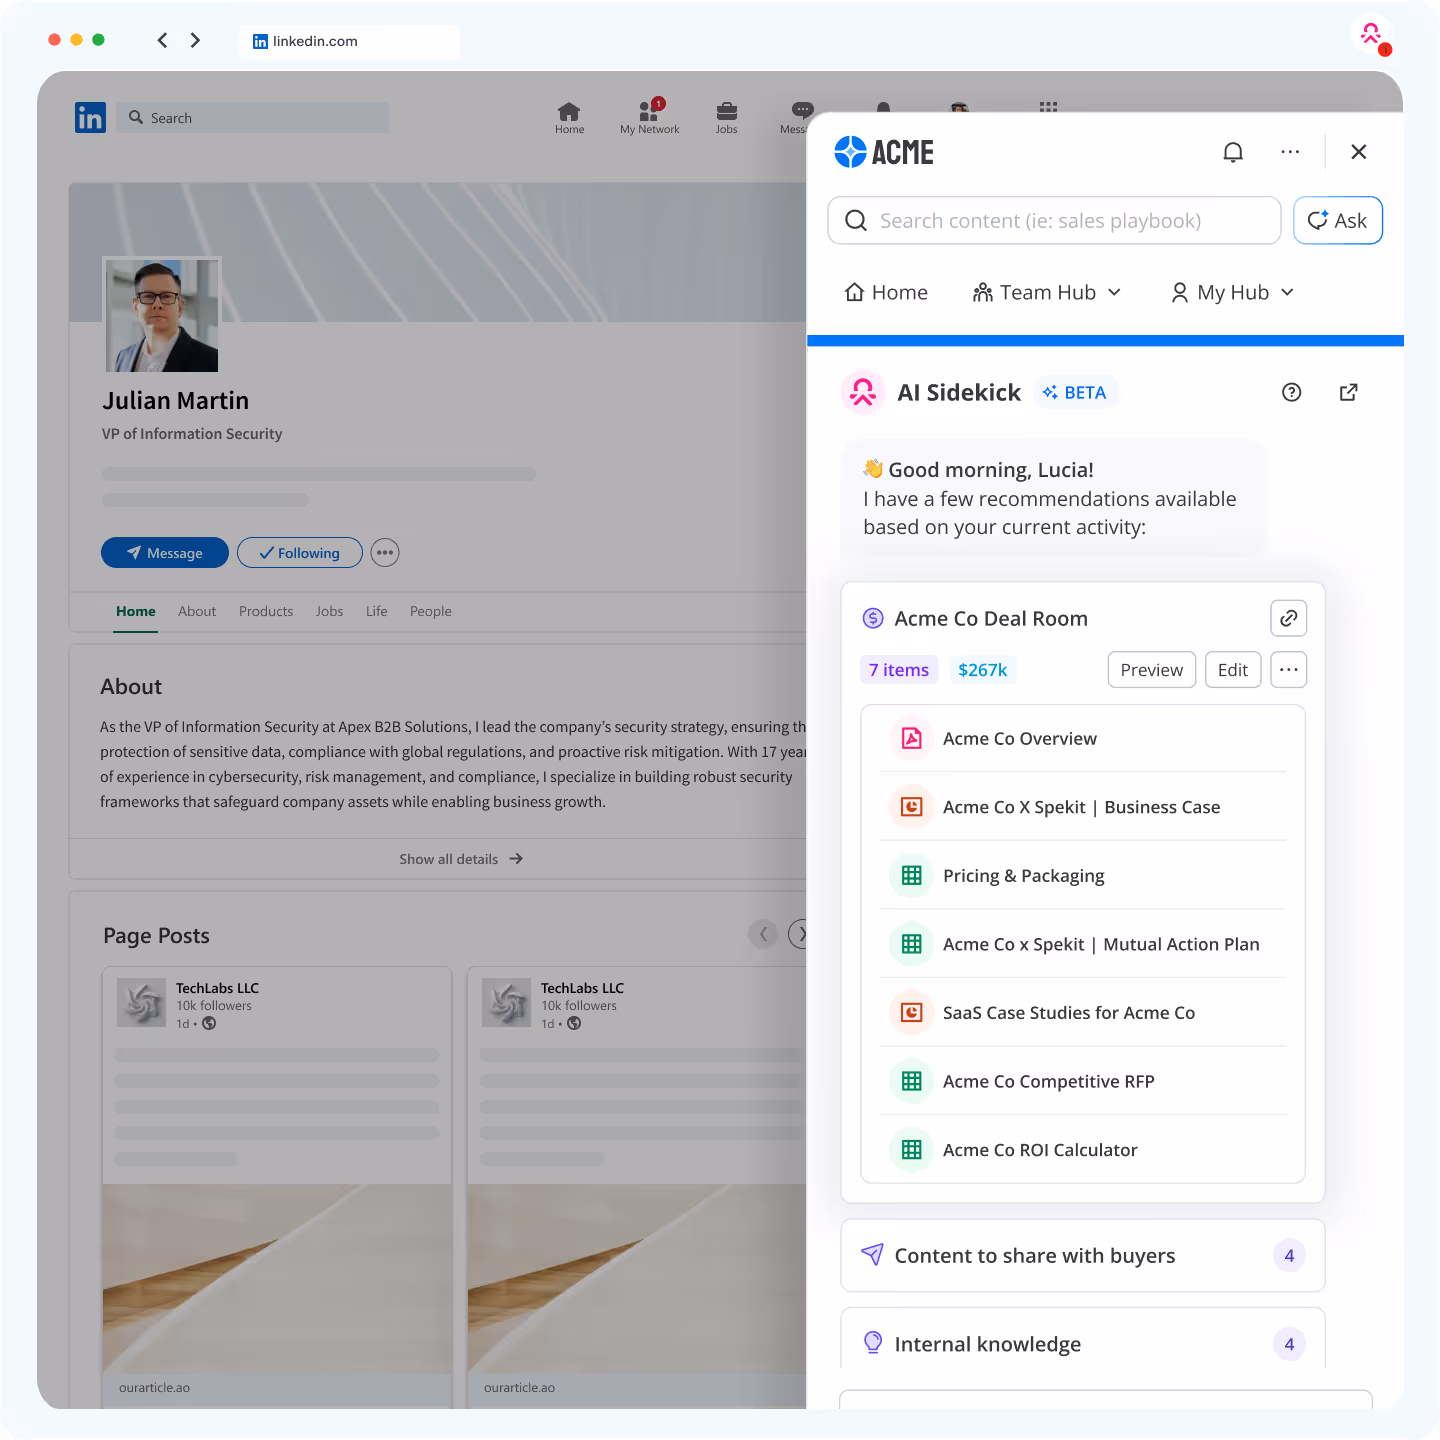The height and width of the screenshot is (1440, 1440).
Task: Click the AI Sidekick logo icon
Action: (863, 392)
